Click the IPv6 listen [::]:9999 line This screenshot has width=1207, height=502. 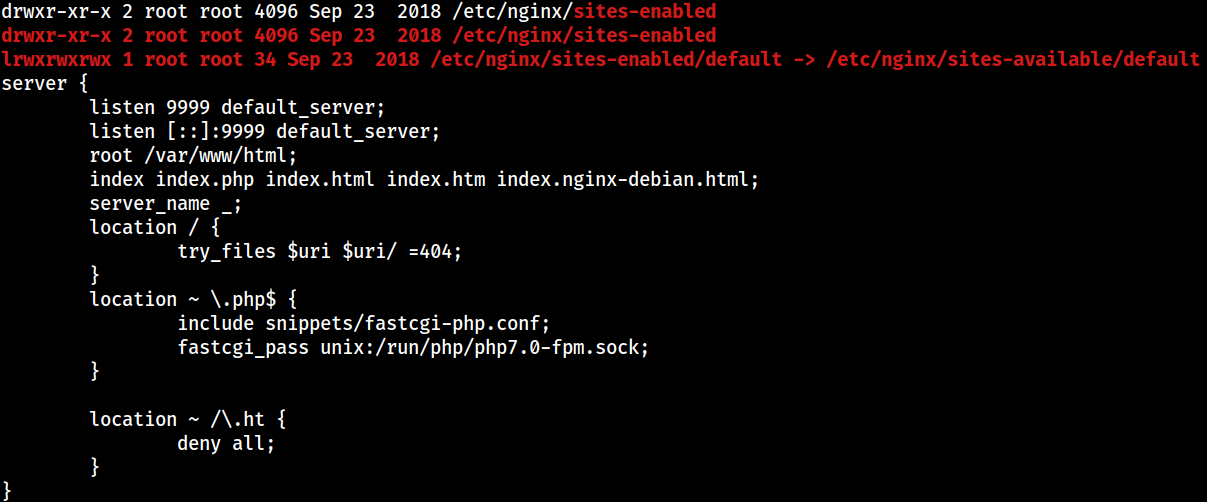[265, 131]
